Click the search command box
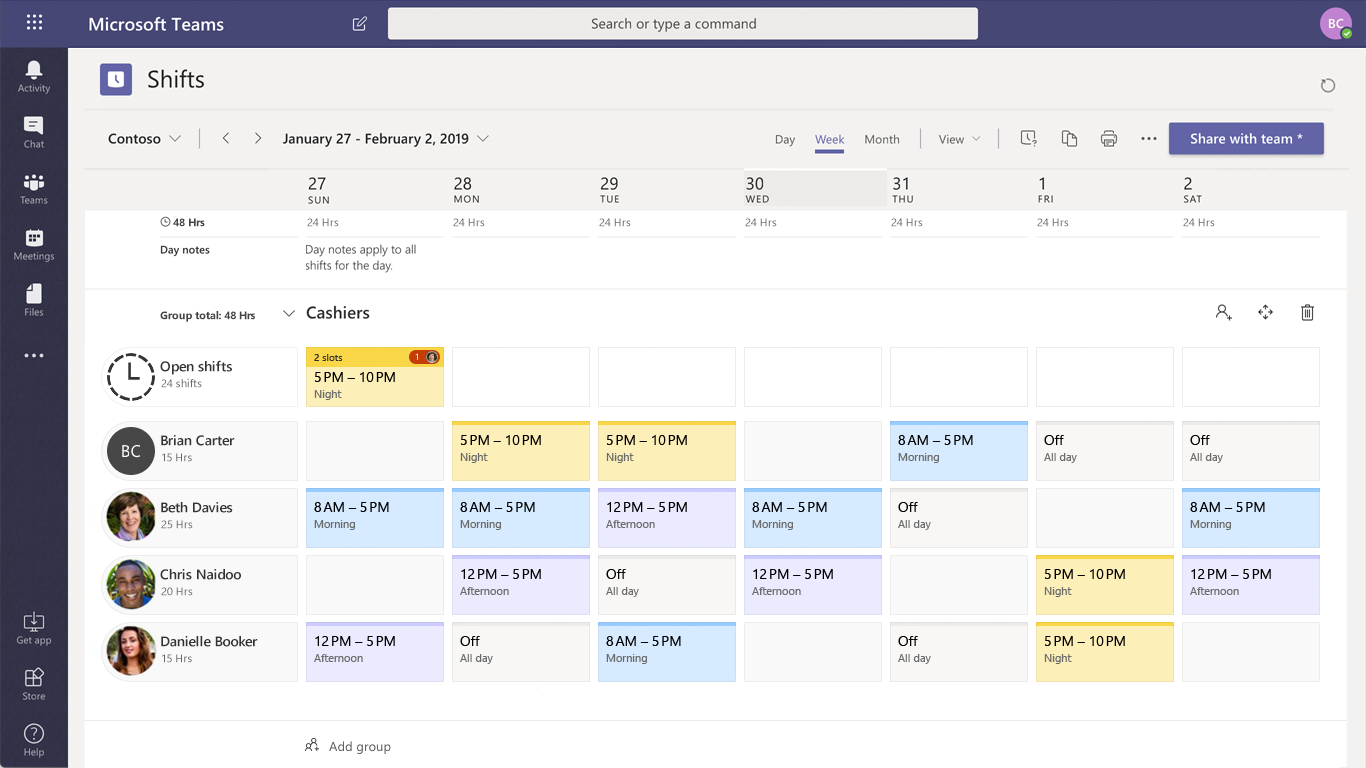The width and height of the screenshot is (1366, 768). click(x=683, y=24)
